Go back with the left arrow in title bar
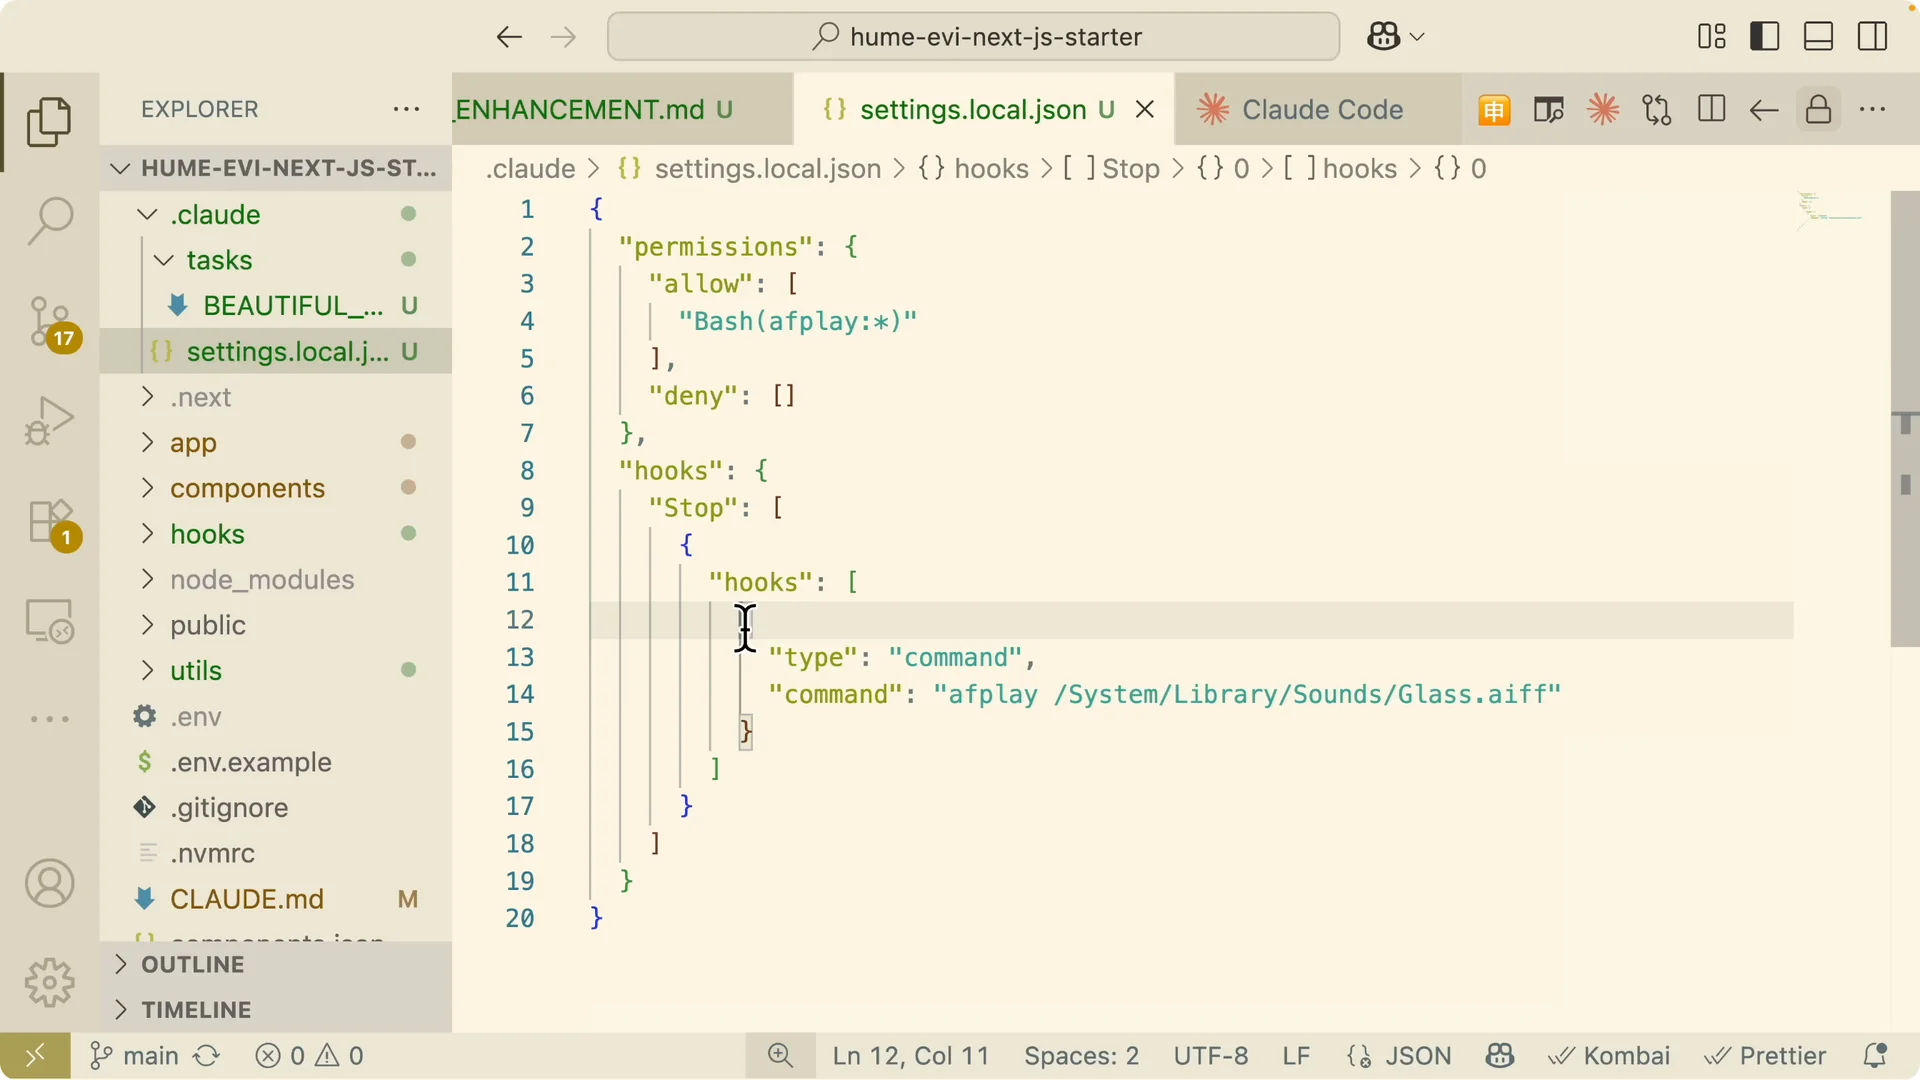Viewport: 1920px width, 1080px height. [x=509, y=38]
